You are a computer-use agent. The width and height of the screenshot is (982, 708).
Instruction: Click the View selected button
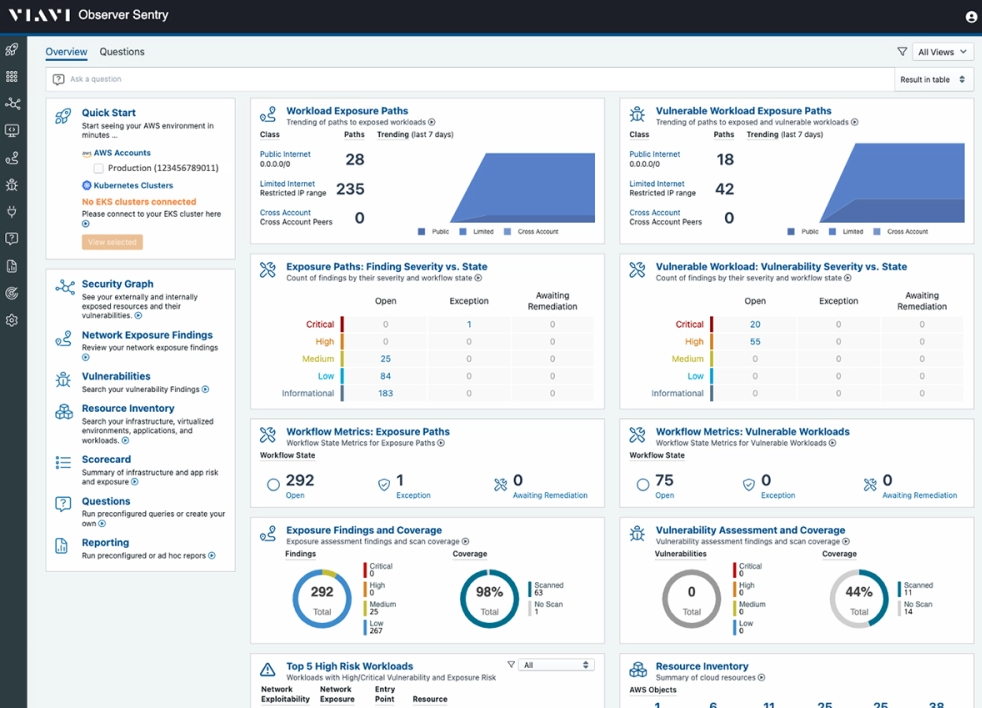pos(112,242)
